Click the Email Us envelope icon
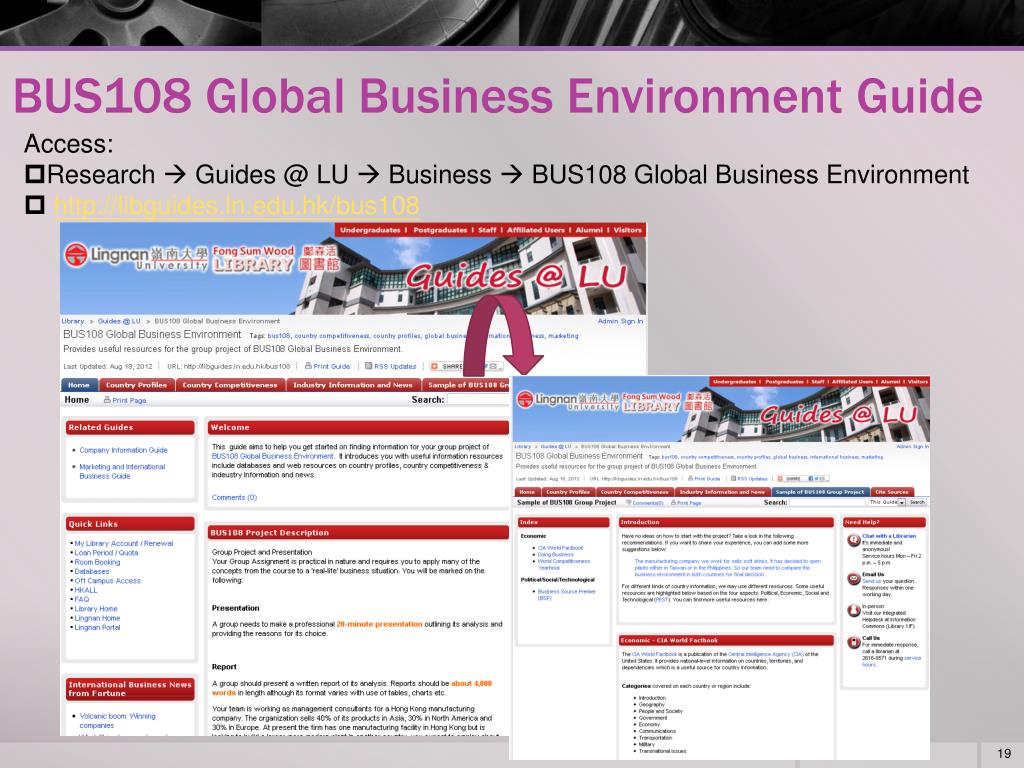This screenshot has height=768, width=1024. click(854, 579)
